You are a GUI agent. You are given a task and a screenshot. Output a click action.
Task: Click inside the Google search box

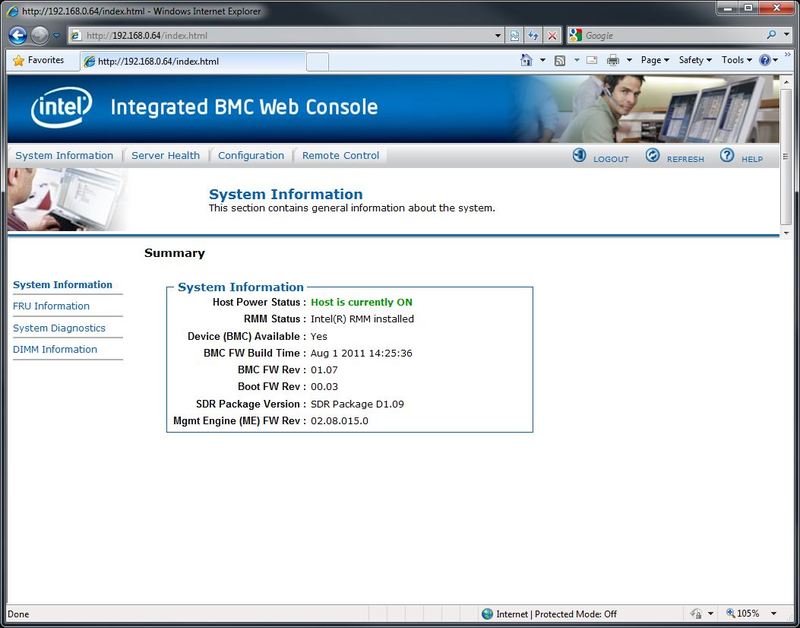pos(670,35)
